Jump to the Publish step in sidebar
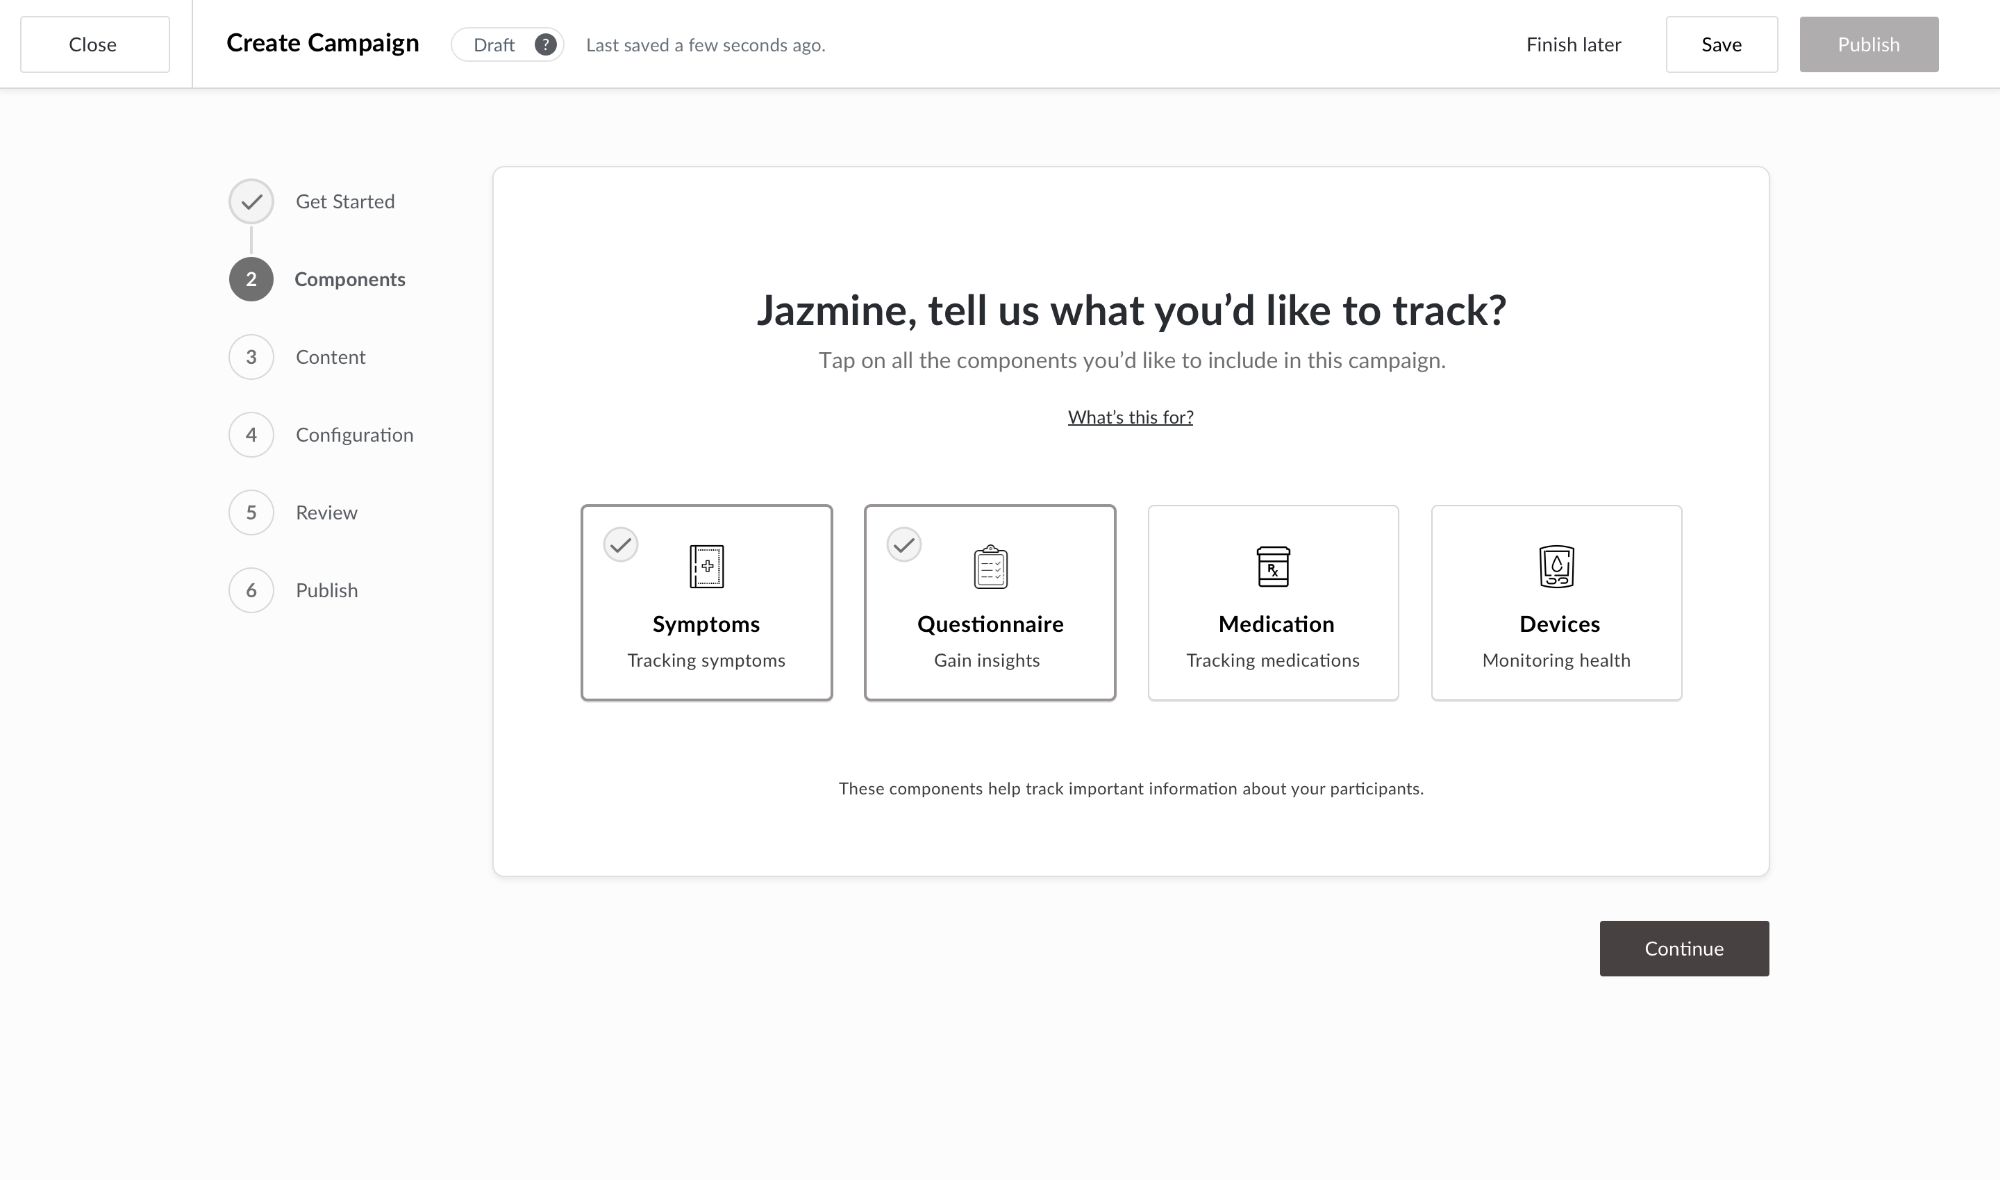Image resolution: width=2000 pixels, height=1180 pixels. (x=326, y=590)
